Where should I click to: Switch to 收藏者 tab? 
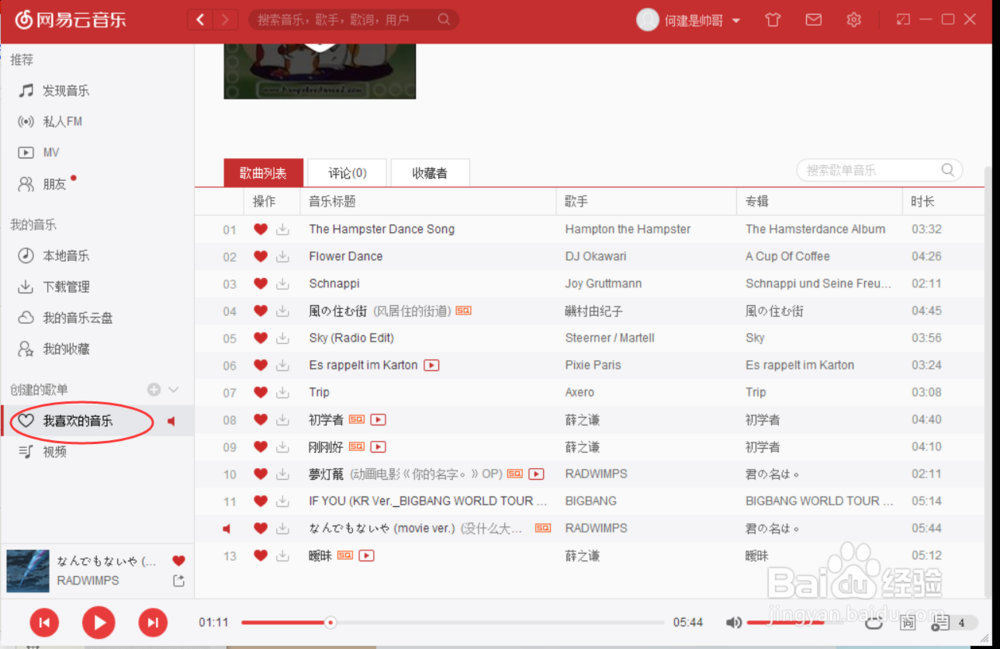430,173
